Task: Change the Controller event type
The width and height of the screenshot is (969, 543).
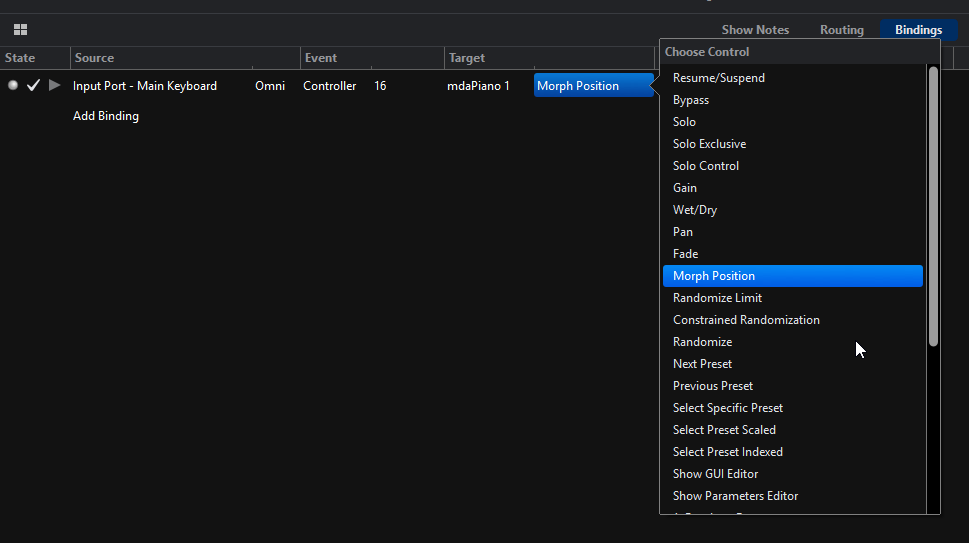Action: coord(329,86)
